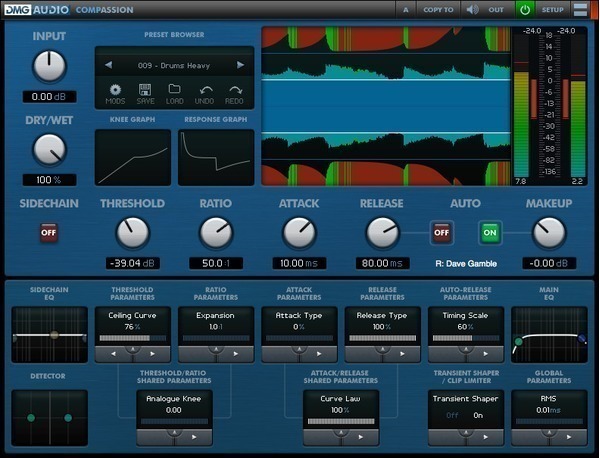Click the gain reduction waveform display
This screenshot has height=458, width=600.
[x=386, y=106]
